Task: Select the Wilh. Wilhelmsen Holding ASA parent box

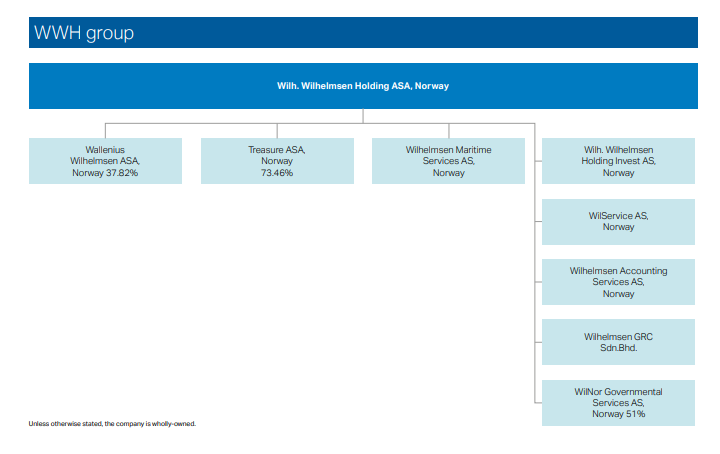Action: click(363, 86)
